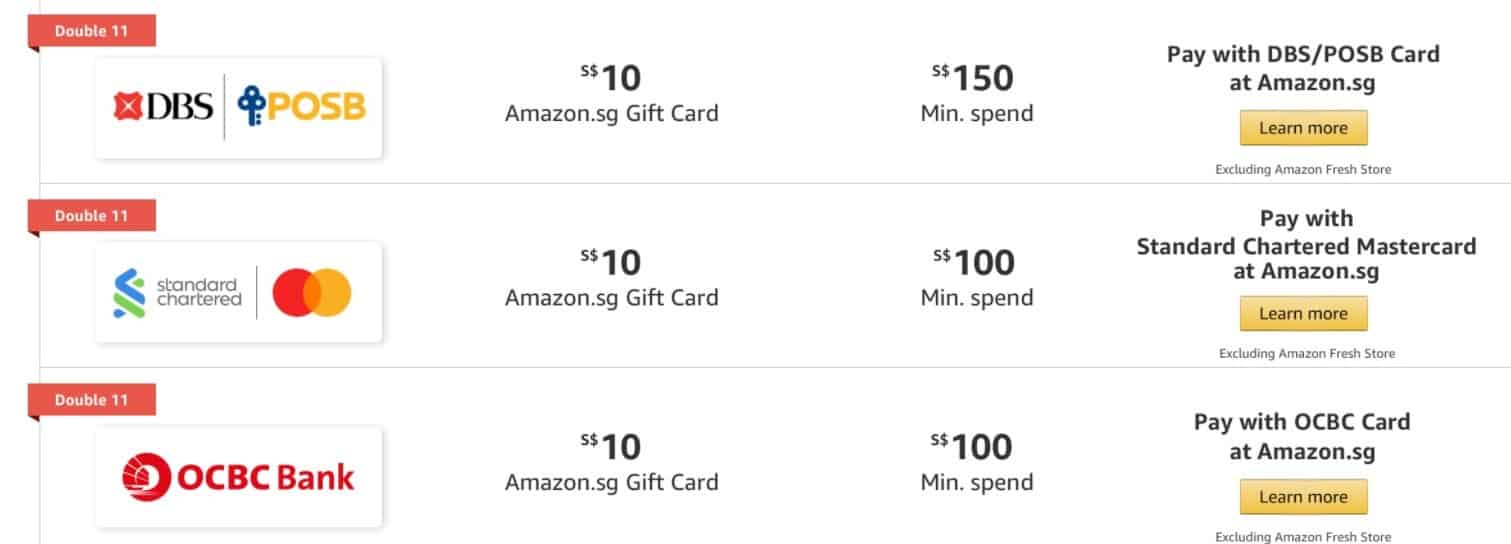Click the S$100 Min. spend in the Standard Chartered row
The image size is (1511, 544).
[x=976, y=277]
